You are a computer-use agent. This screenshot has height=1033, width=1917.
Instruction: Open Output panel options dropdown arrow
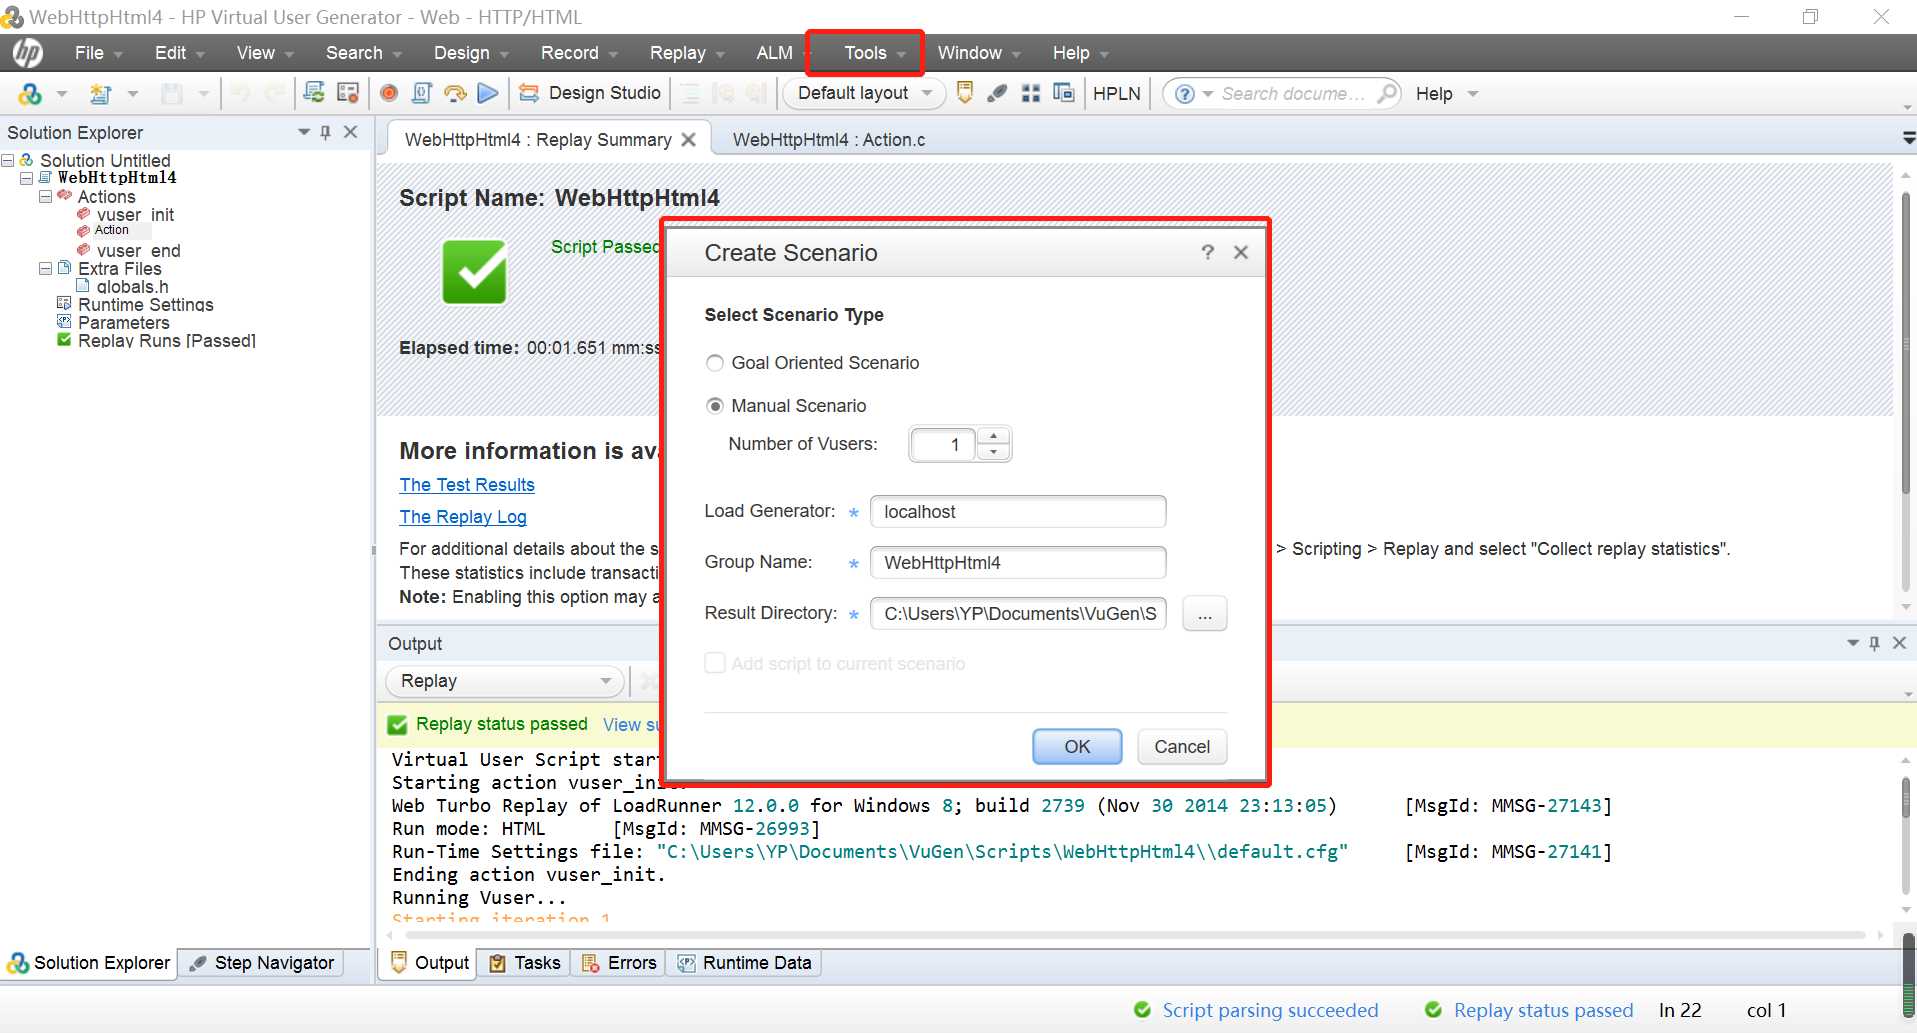click(x=1853, y=643)
